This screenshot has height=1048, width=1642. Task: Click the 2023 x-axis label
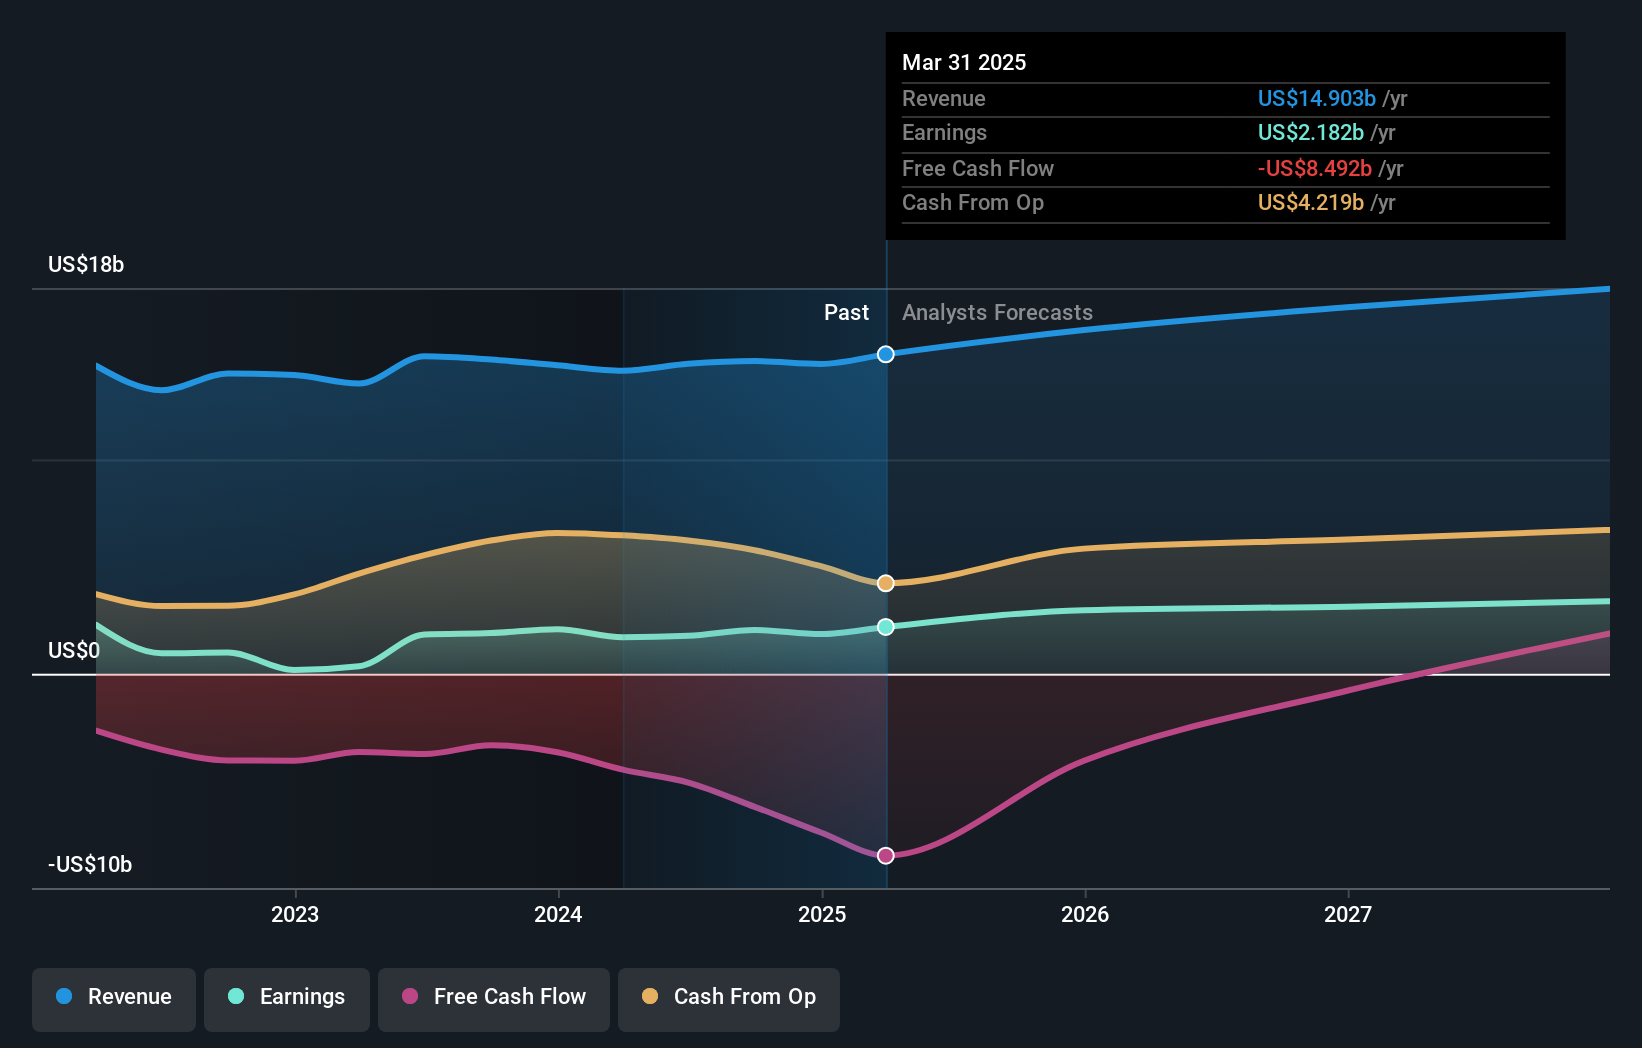(295, 914)
